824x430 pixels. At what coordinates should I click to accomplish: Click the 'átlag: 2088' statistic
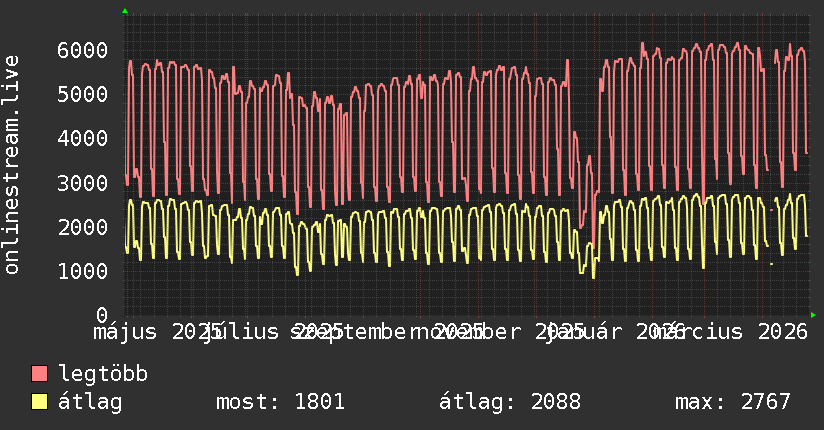(x=510, y=402)
